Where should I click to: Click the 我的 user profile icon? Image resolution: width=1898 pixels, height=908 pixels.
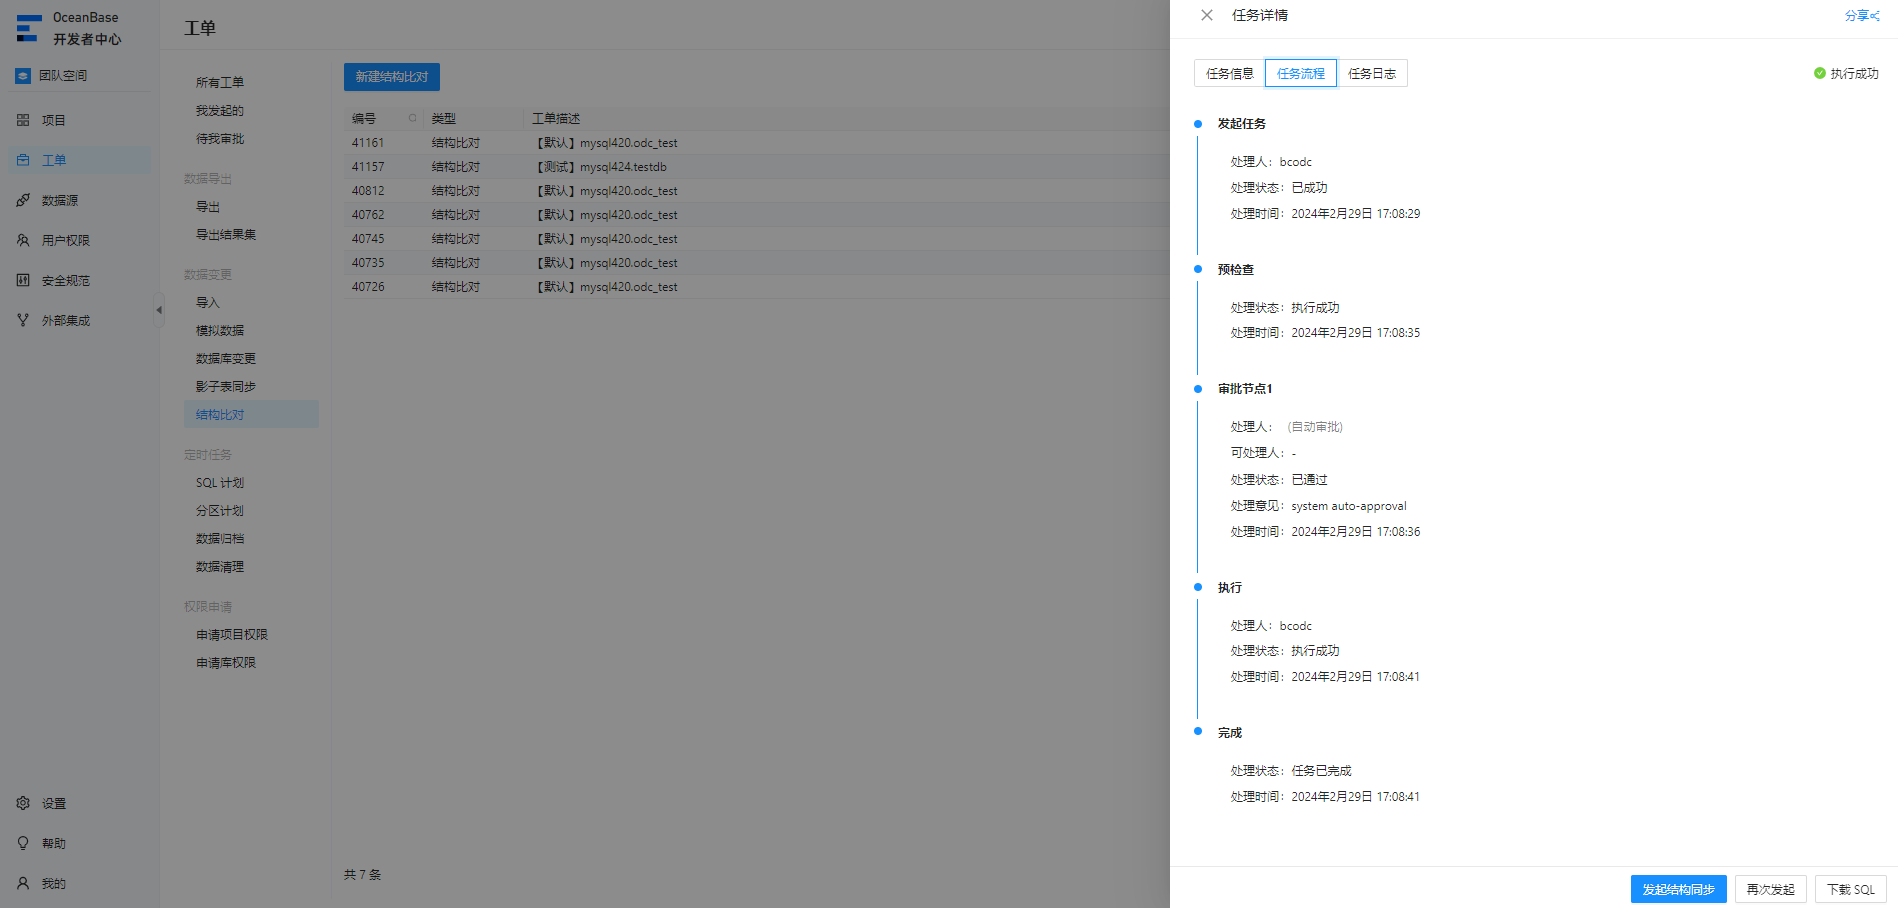(x=23, y=883)
